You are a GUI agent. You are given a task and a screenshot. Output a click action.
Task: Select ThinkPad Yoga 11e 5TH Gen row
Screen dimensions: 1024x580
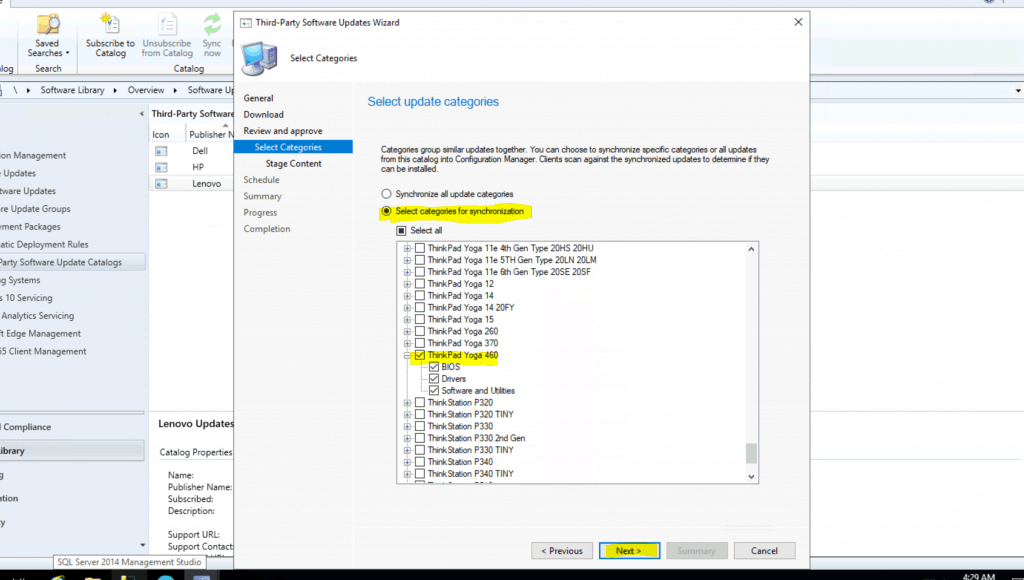(x=512, y=260)
